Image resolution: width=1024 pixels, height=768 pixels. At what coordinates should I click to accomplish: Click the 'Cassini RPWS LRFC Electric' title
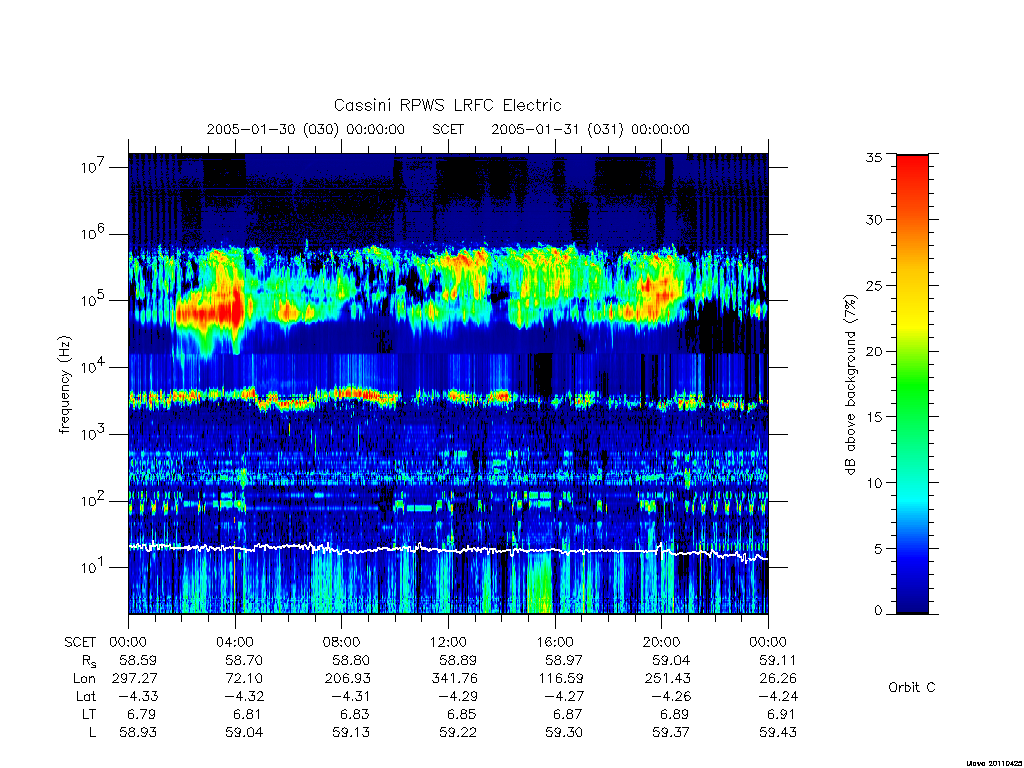pyautogui.click(x=447, y=105)
